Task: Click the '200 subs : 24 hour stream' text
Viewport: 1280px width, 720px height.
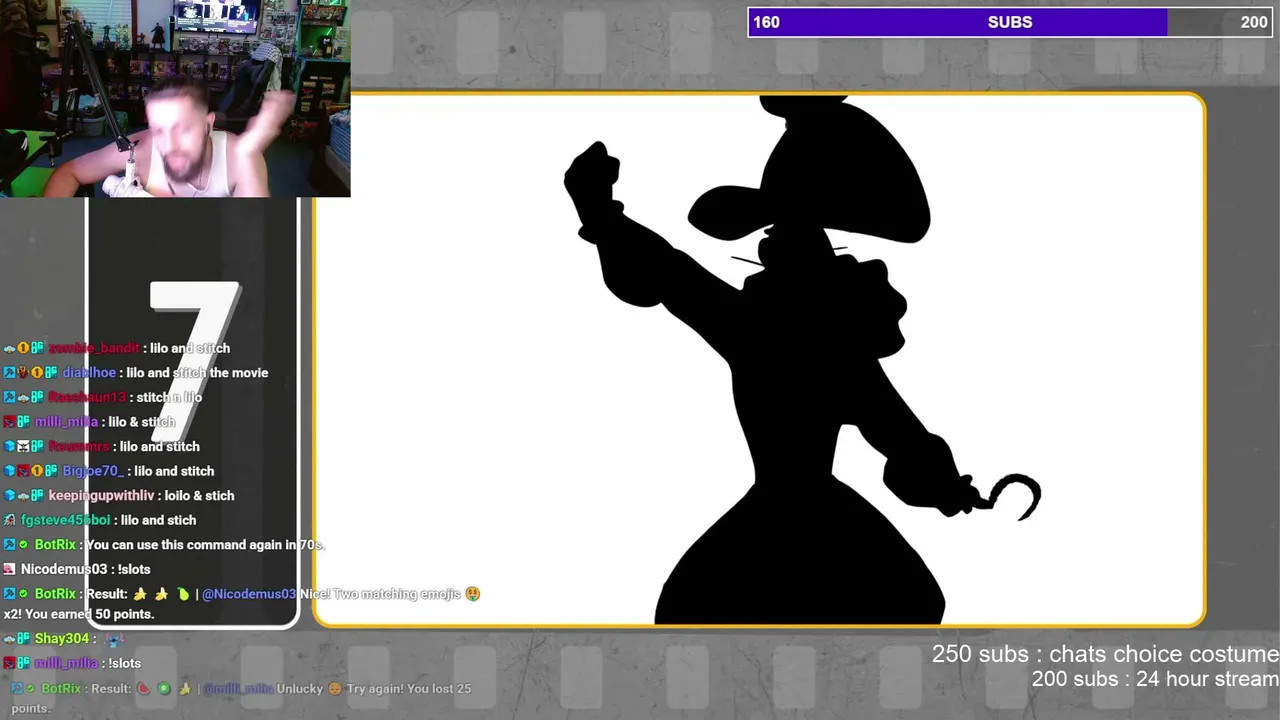Action: pyautogui.click(x=1155, y=679)
